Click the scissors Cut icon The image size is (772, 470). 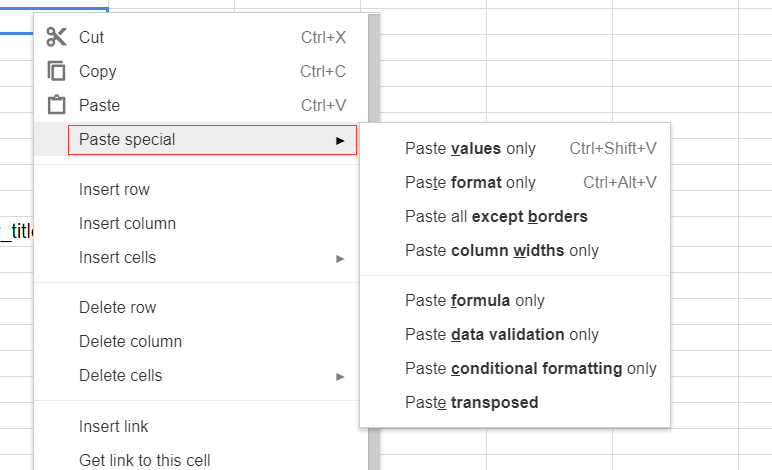point(56,38)
